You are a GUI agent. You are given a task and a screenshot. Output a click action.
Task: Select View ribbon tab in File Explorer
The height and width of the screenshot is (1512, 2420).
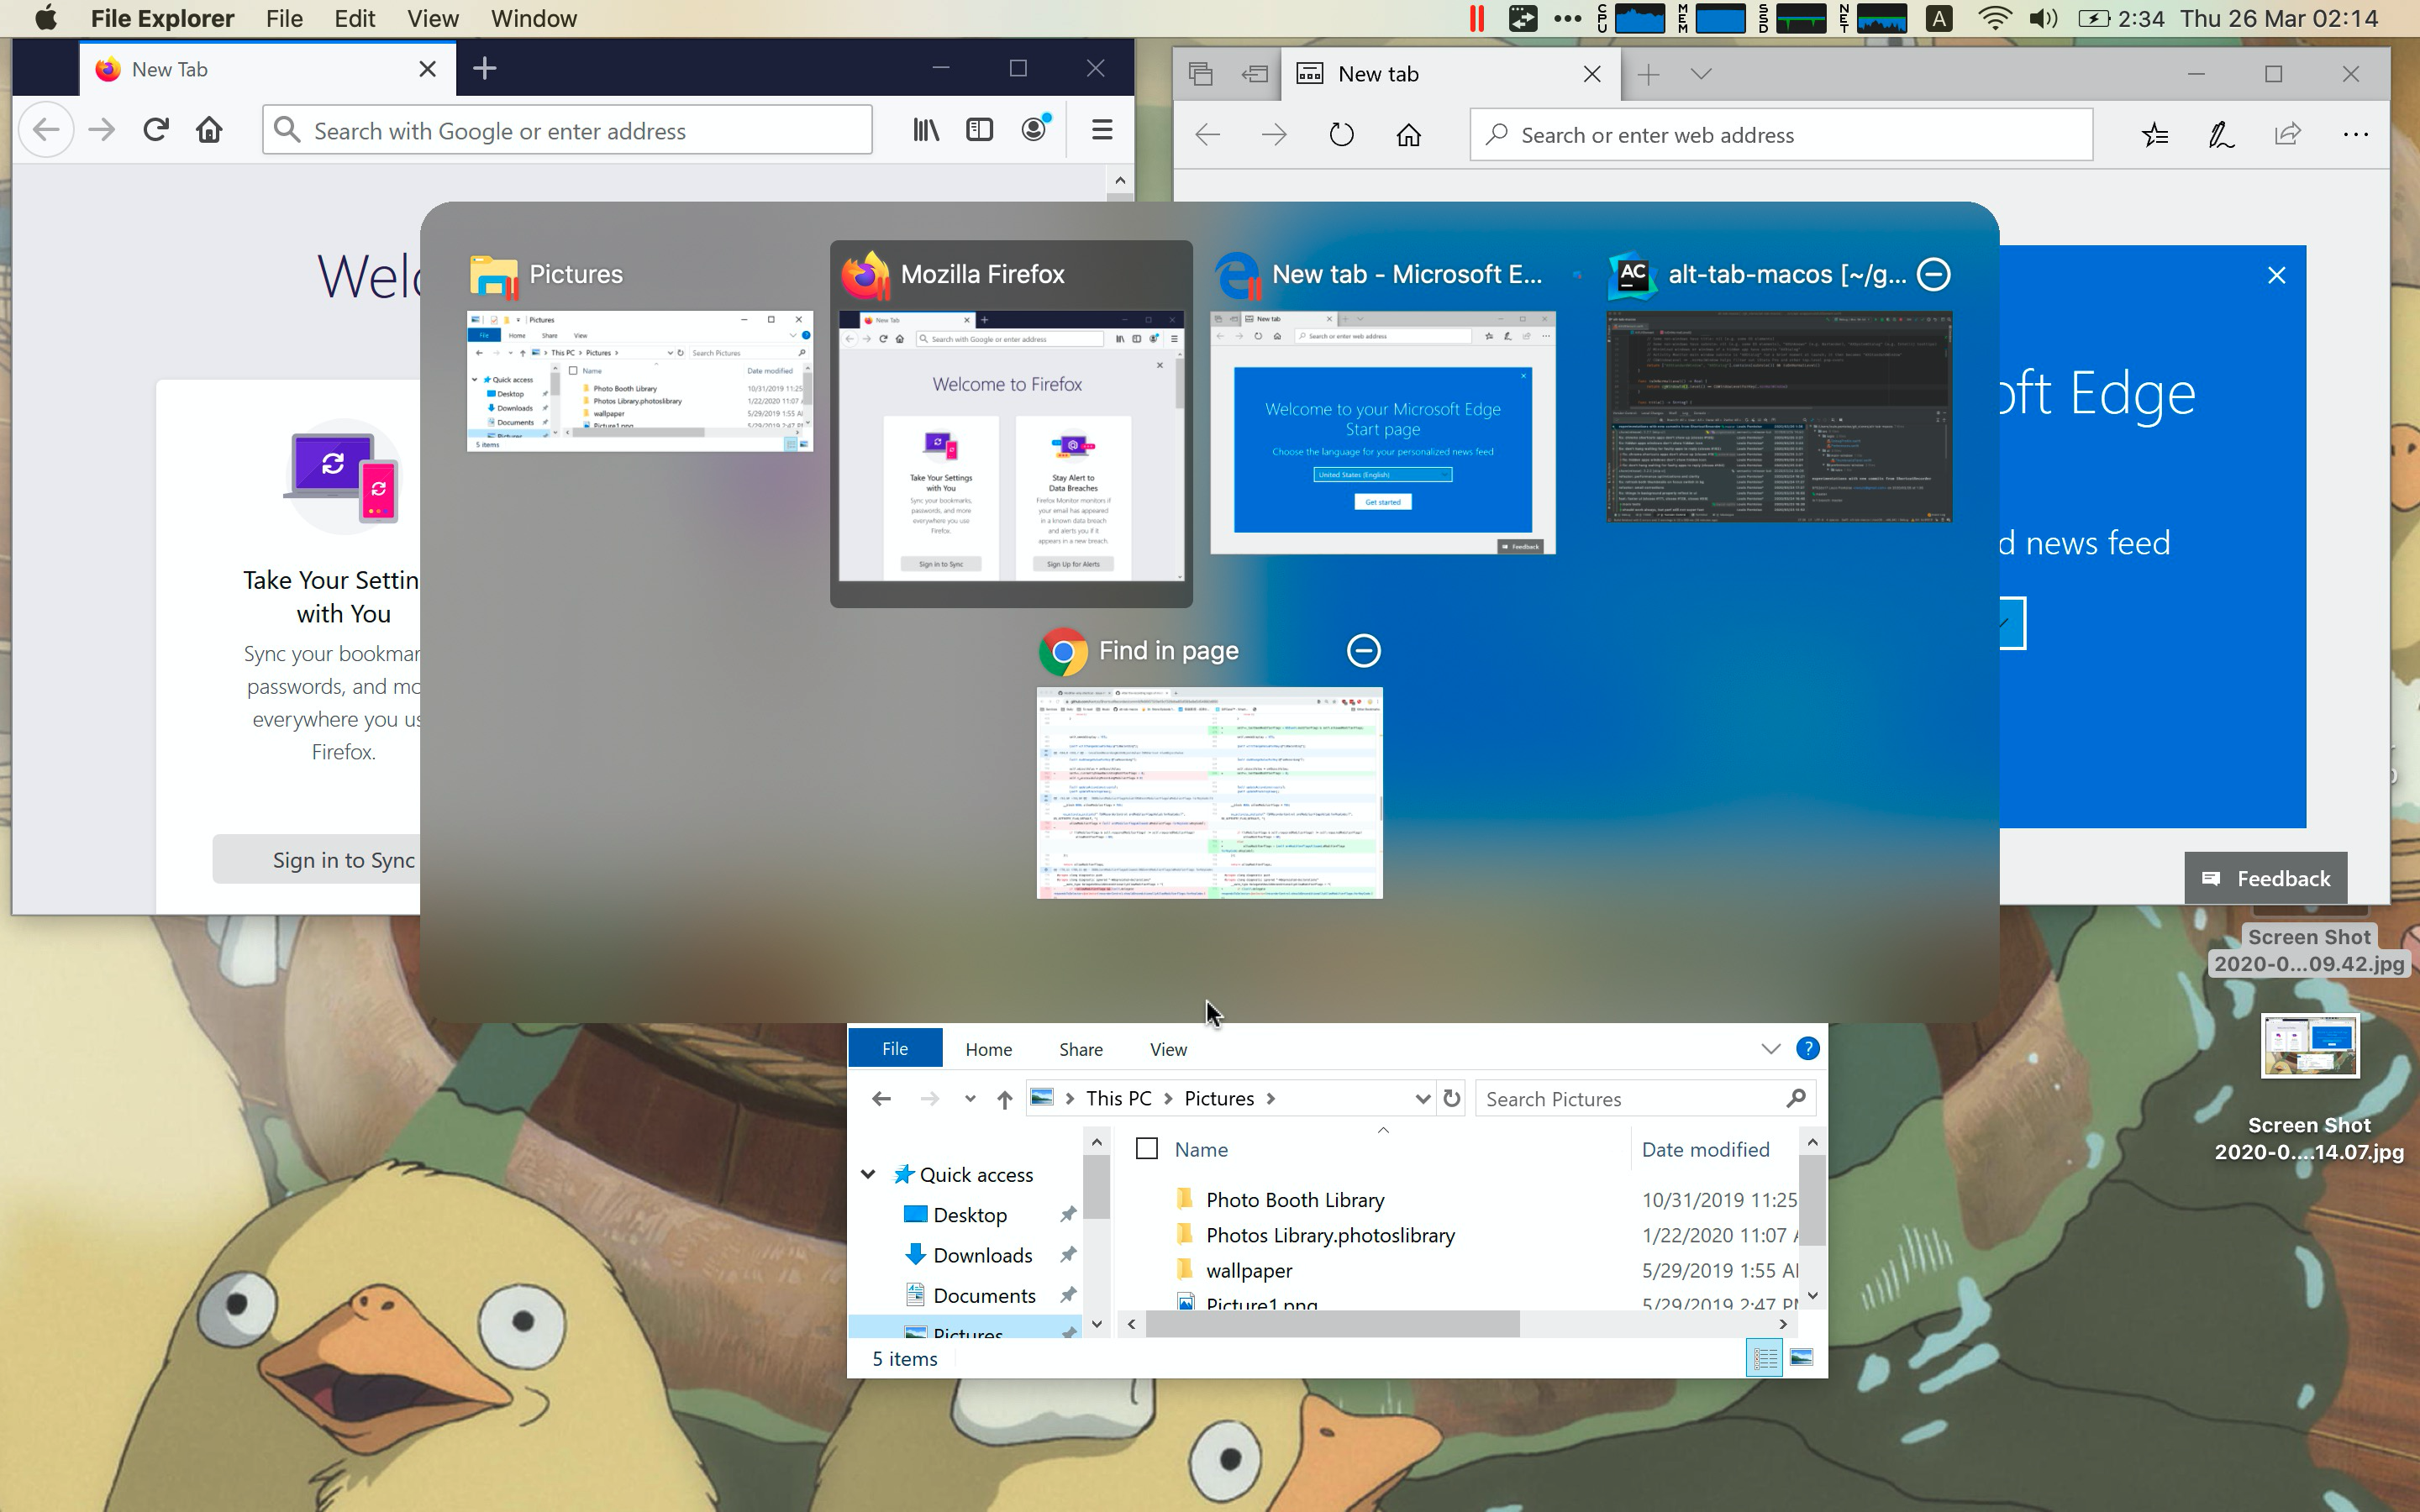(1168, 1049)
